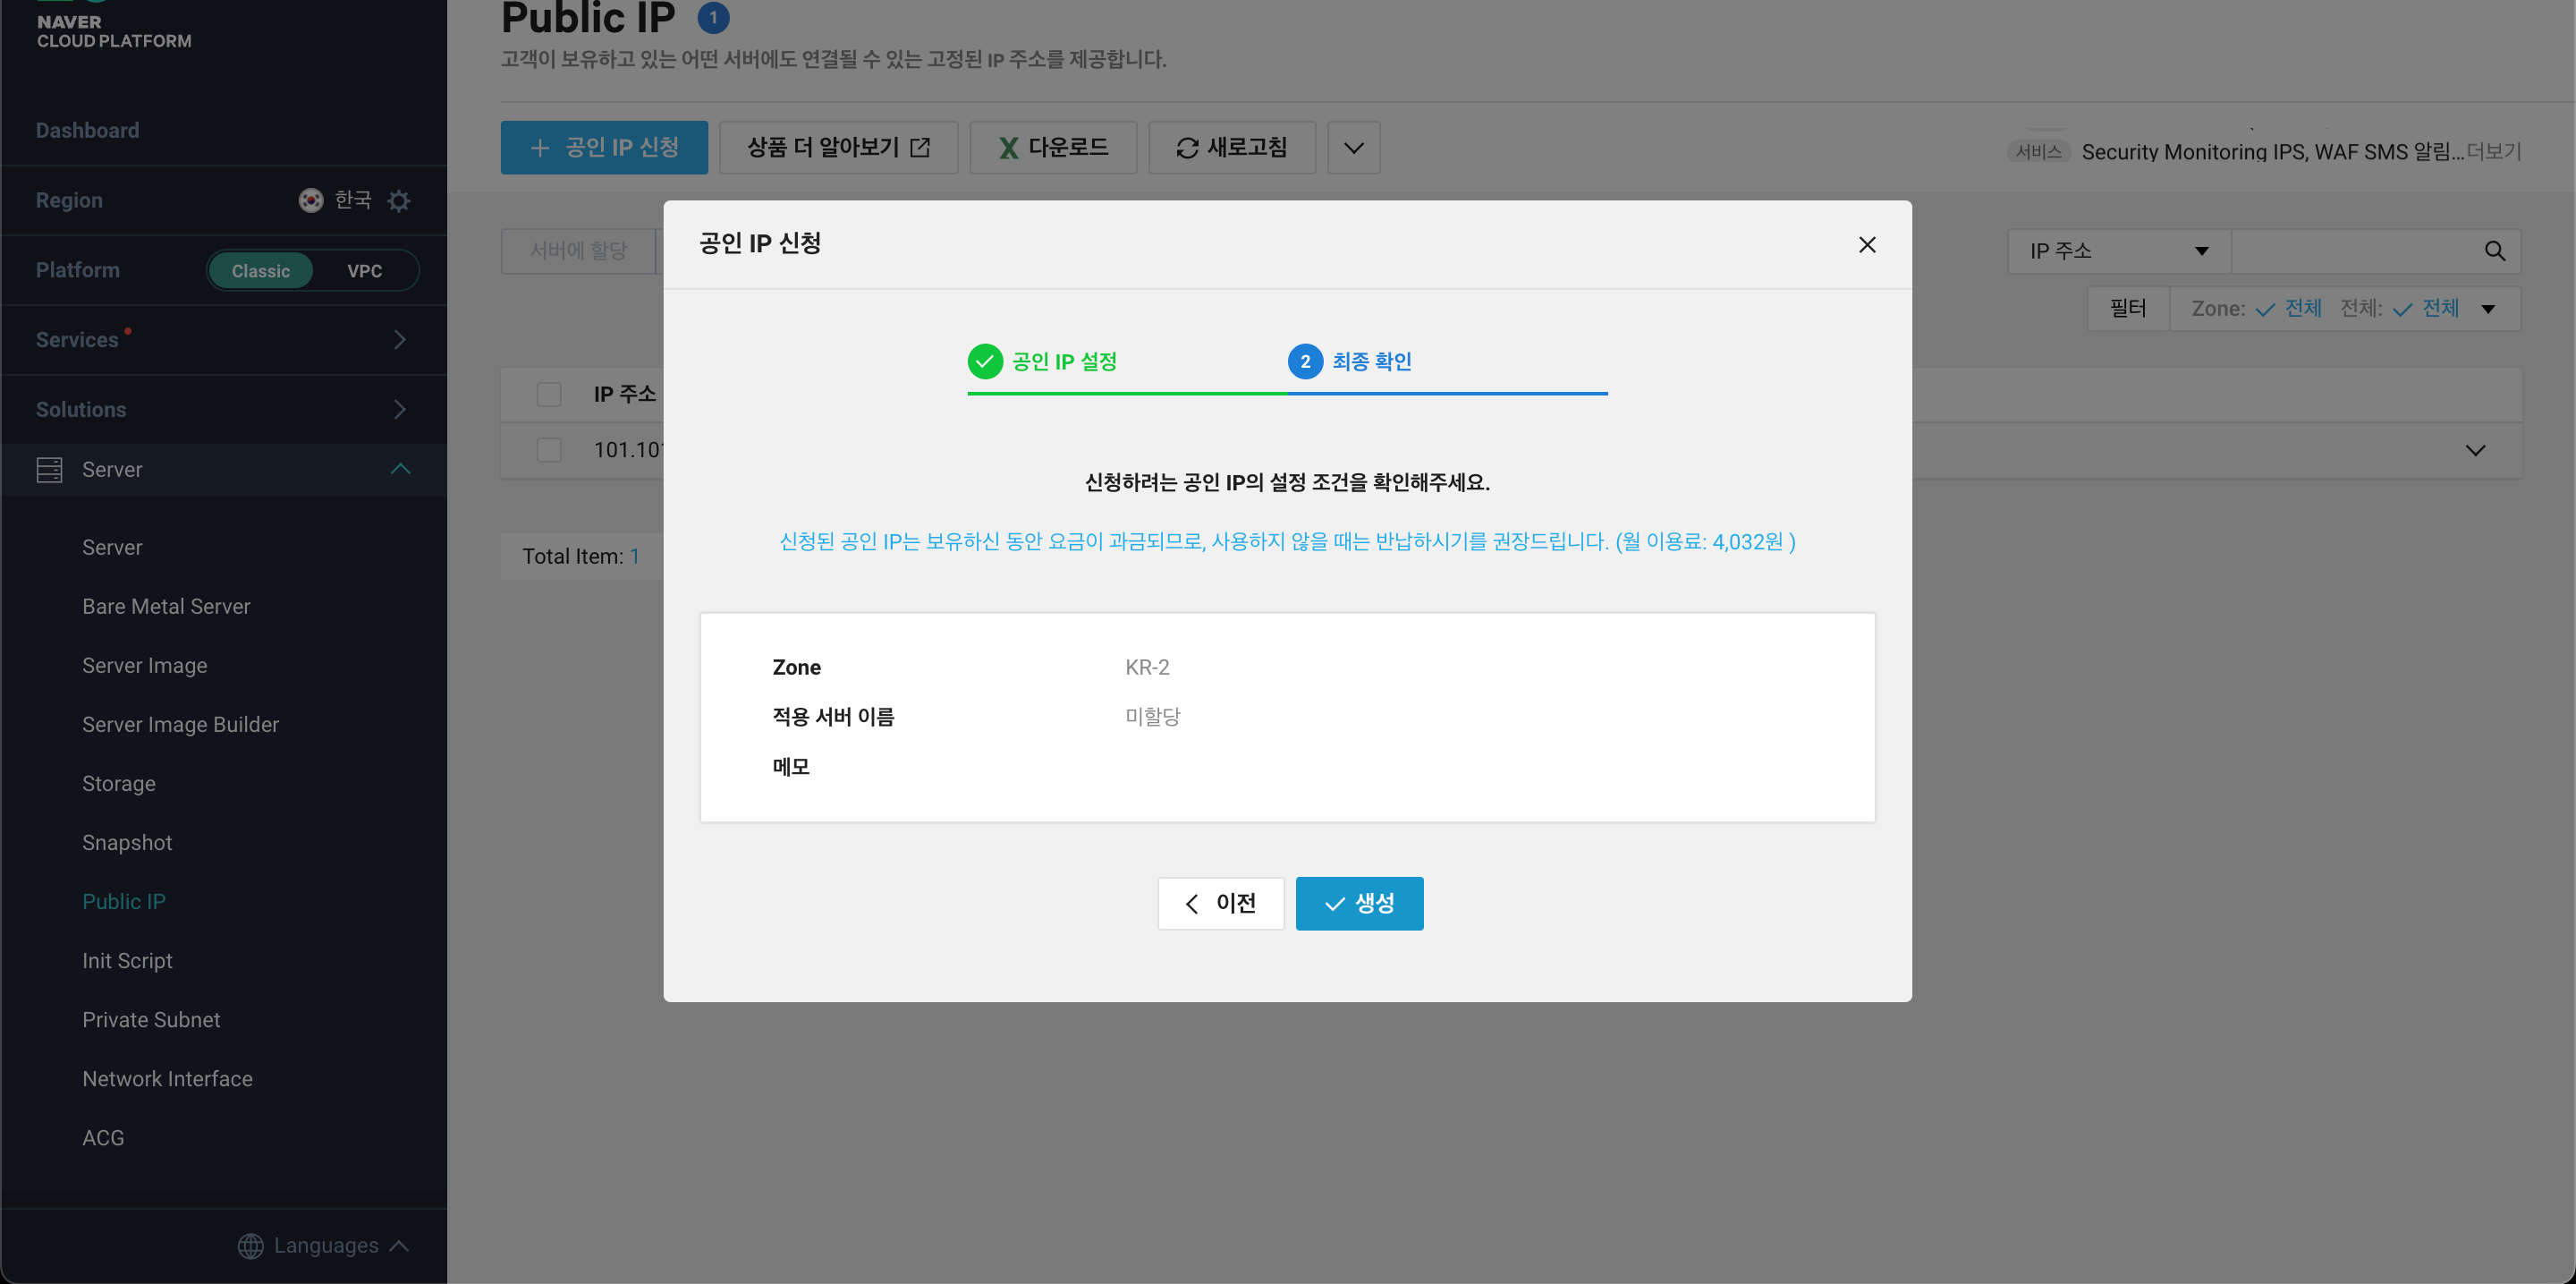Screen dimensions: 2576x1284
Task: Go to 공인 IP 설정 step tab
Action: [1043, 362]
